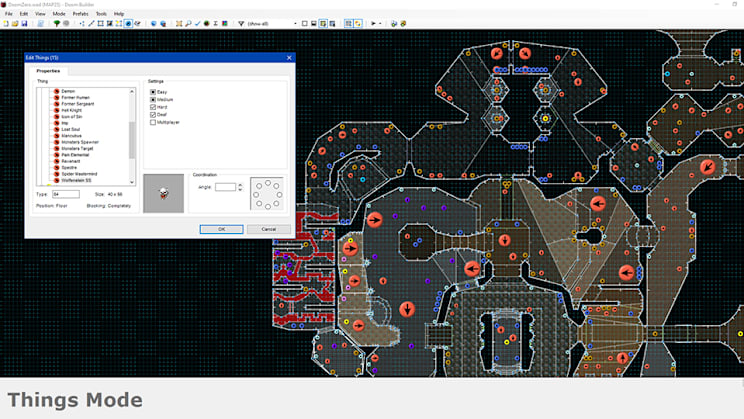Enable the Multiplayer checkbox
Viewport: 744px width, 419px height.
pyautogui.click(x=153, y=122)
